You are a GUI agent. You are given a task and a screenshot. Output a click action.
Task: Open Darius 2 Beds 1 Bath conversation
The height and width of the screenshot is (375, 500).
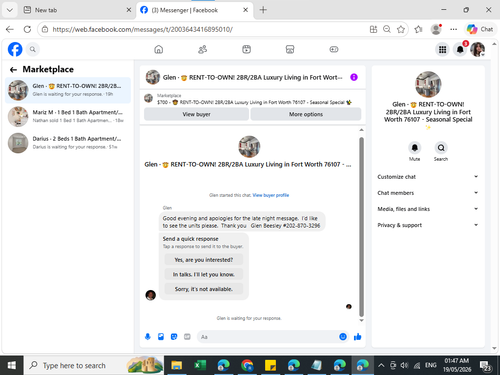pyautogui.click(x=68, y=143)
